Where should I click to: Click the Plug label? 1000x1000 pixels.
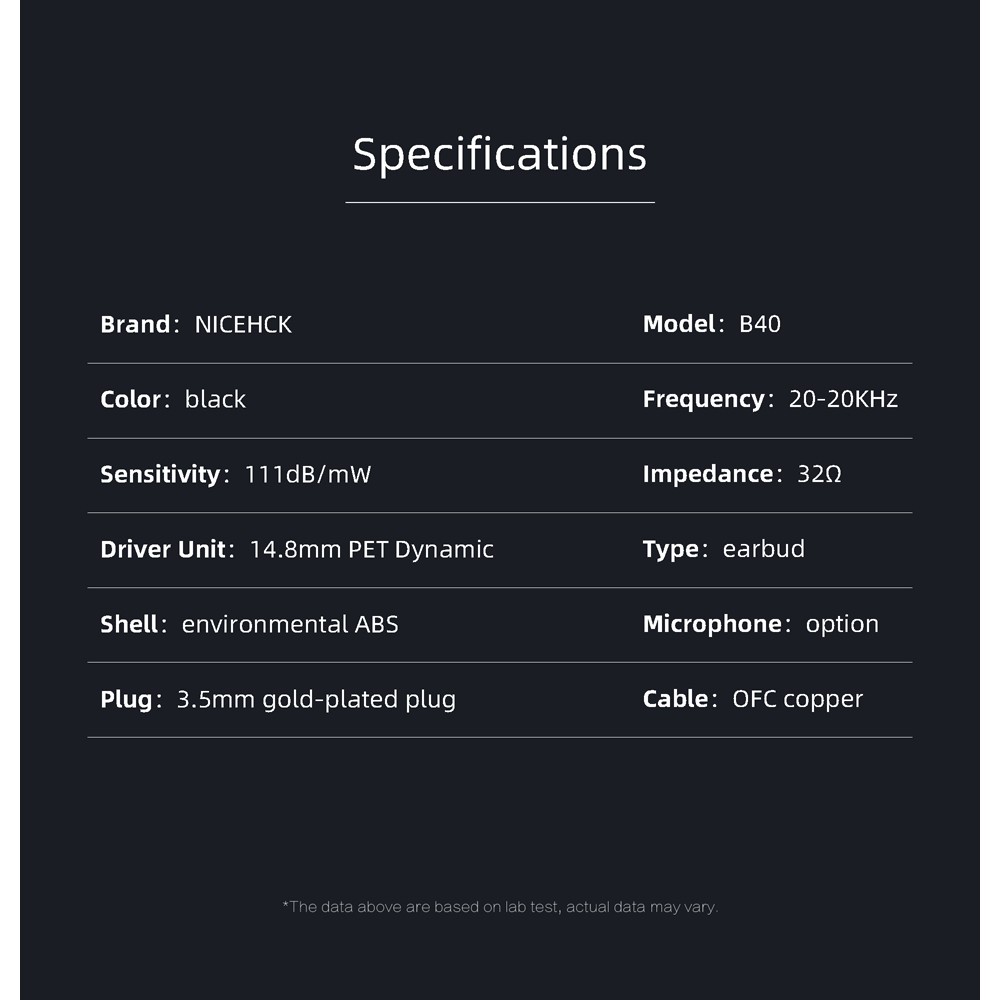[x=126, y=699]
